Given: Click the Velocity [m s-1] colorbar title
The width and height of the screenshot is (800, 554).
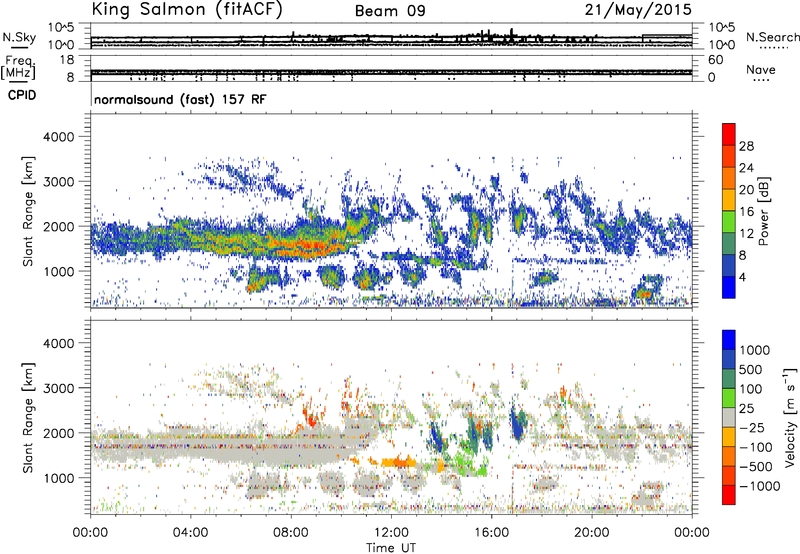Looking at the screenshot, I should [790, 417].
